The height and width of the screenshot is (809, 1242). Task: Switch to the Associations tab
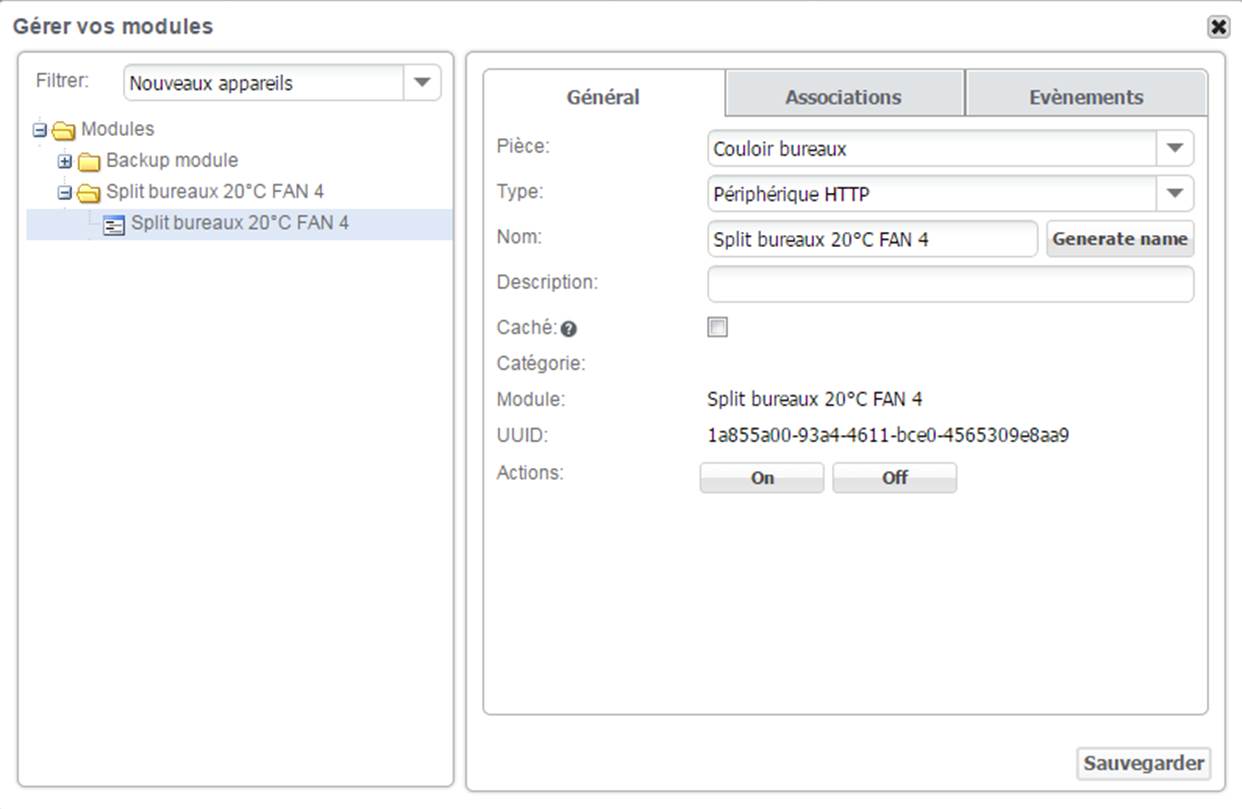tap(843, 97)
